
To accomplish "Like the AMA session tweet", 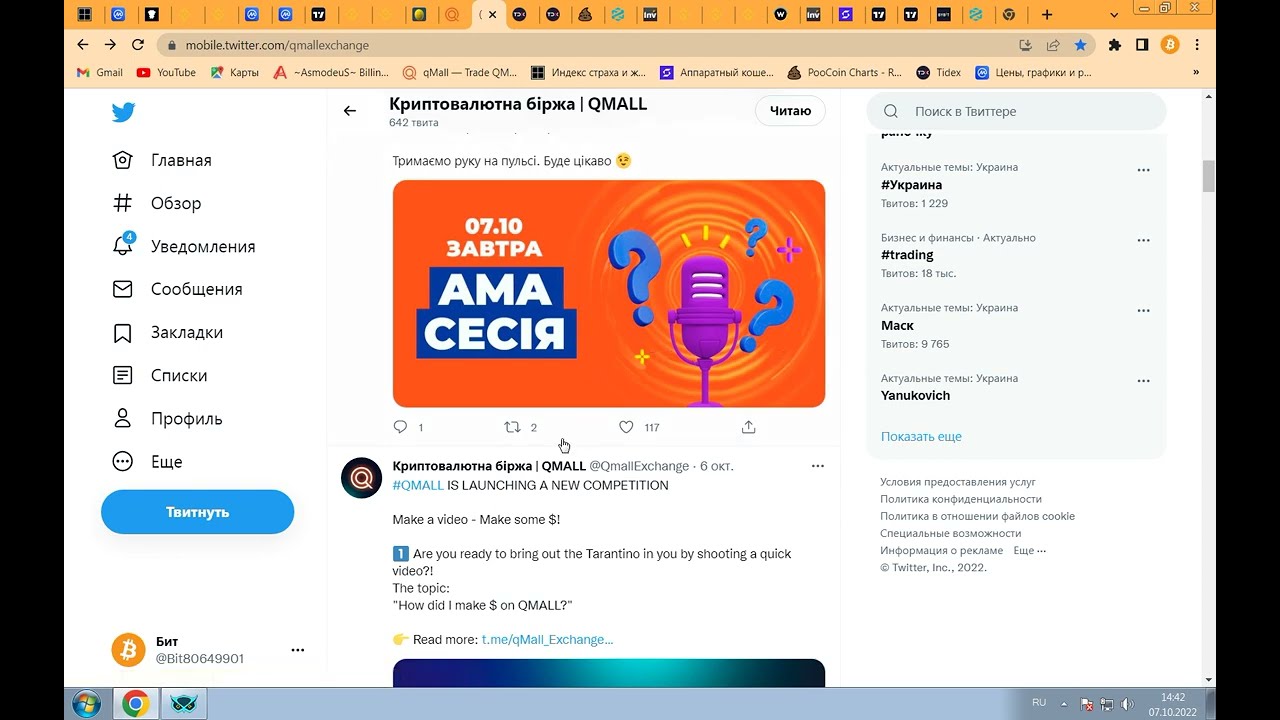I will click(626, 427).
